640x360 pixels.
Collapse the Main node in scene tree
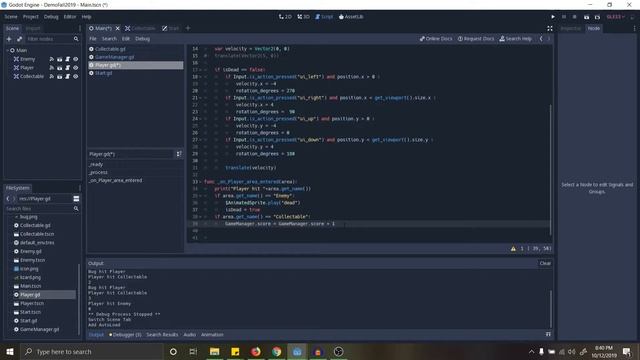[x=7, y=50]
